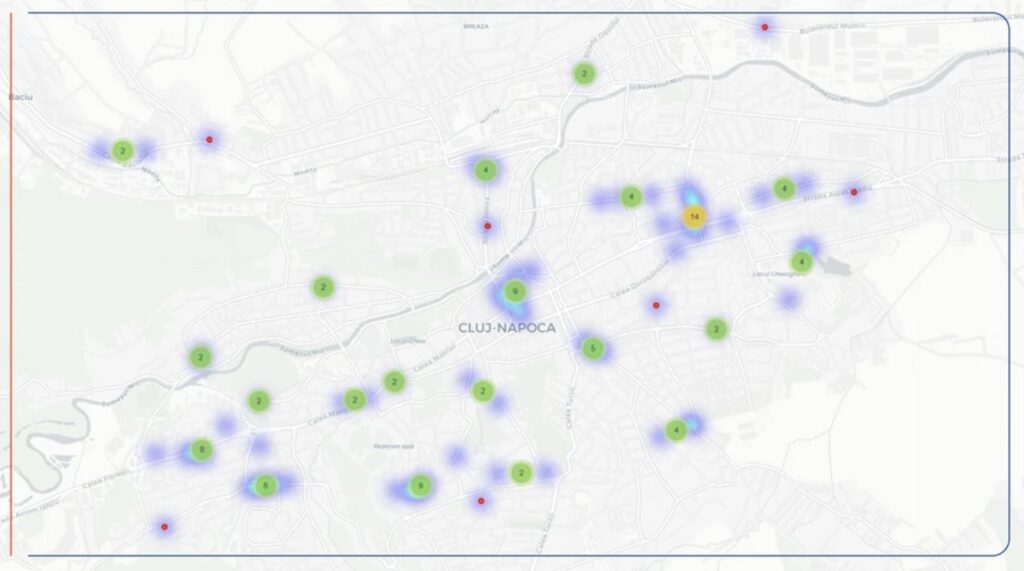Select the red point on Strada Aurel Vlaicu
Image resolution: width=1024 pixels, height=571 pixels.
pyautogui.click(x=854, y=192)
